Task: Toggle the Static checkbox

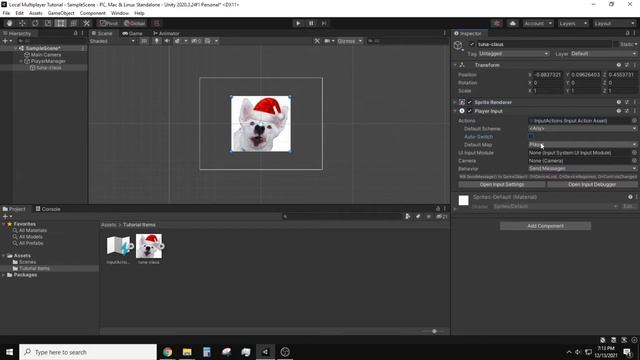Action: [x=616, y=44]
